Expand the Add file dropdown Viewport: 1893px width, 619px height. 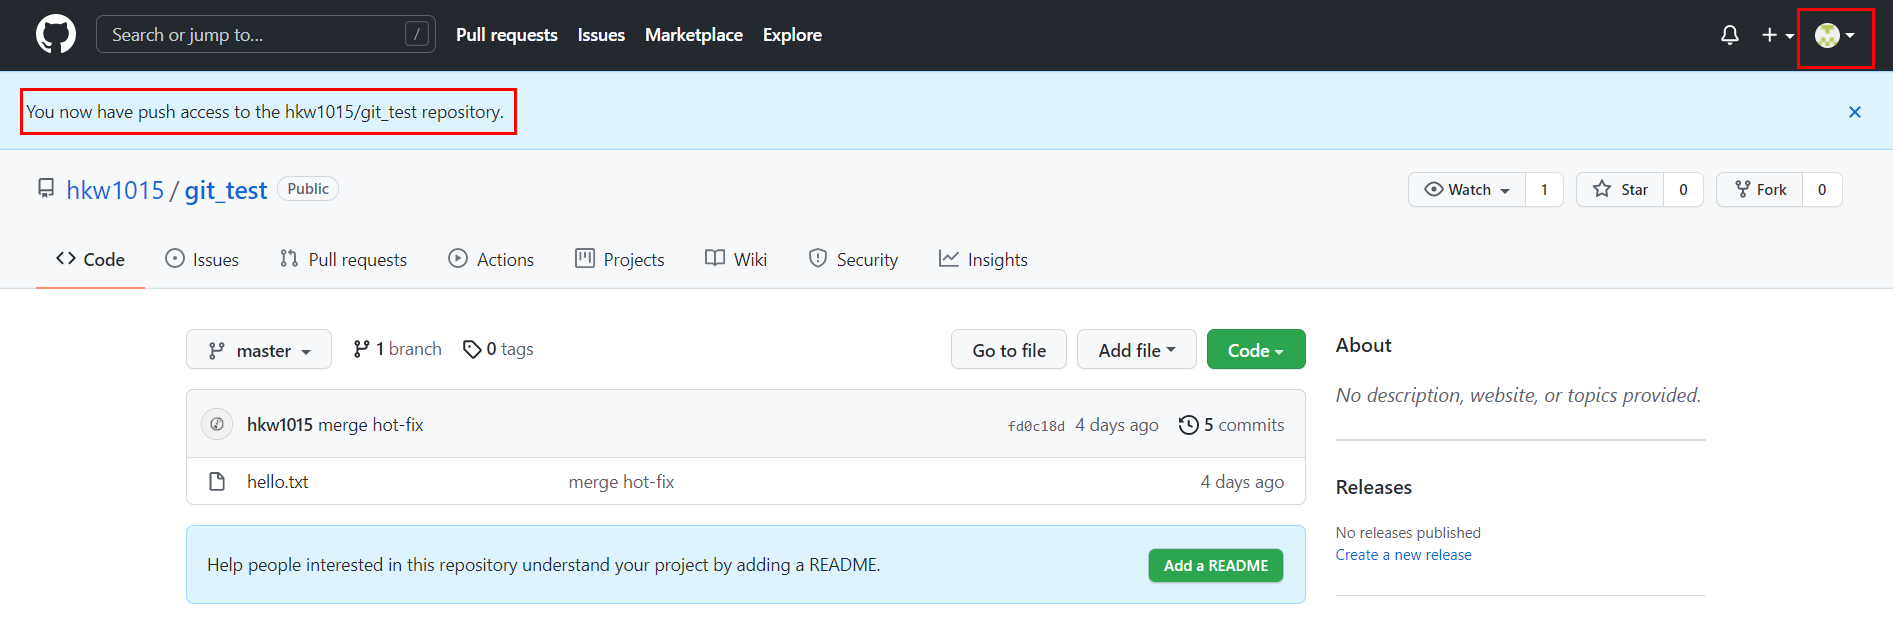pos(1137,350)
